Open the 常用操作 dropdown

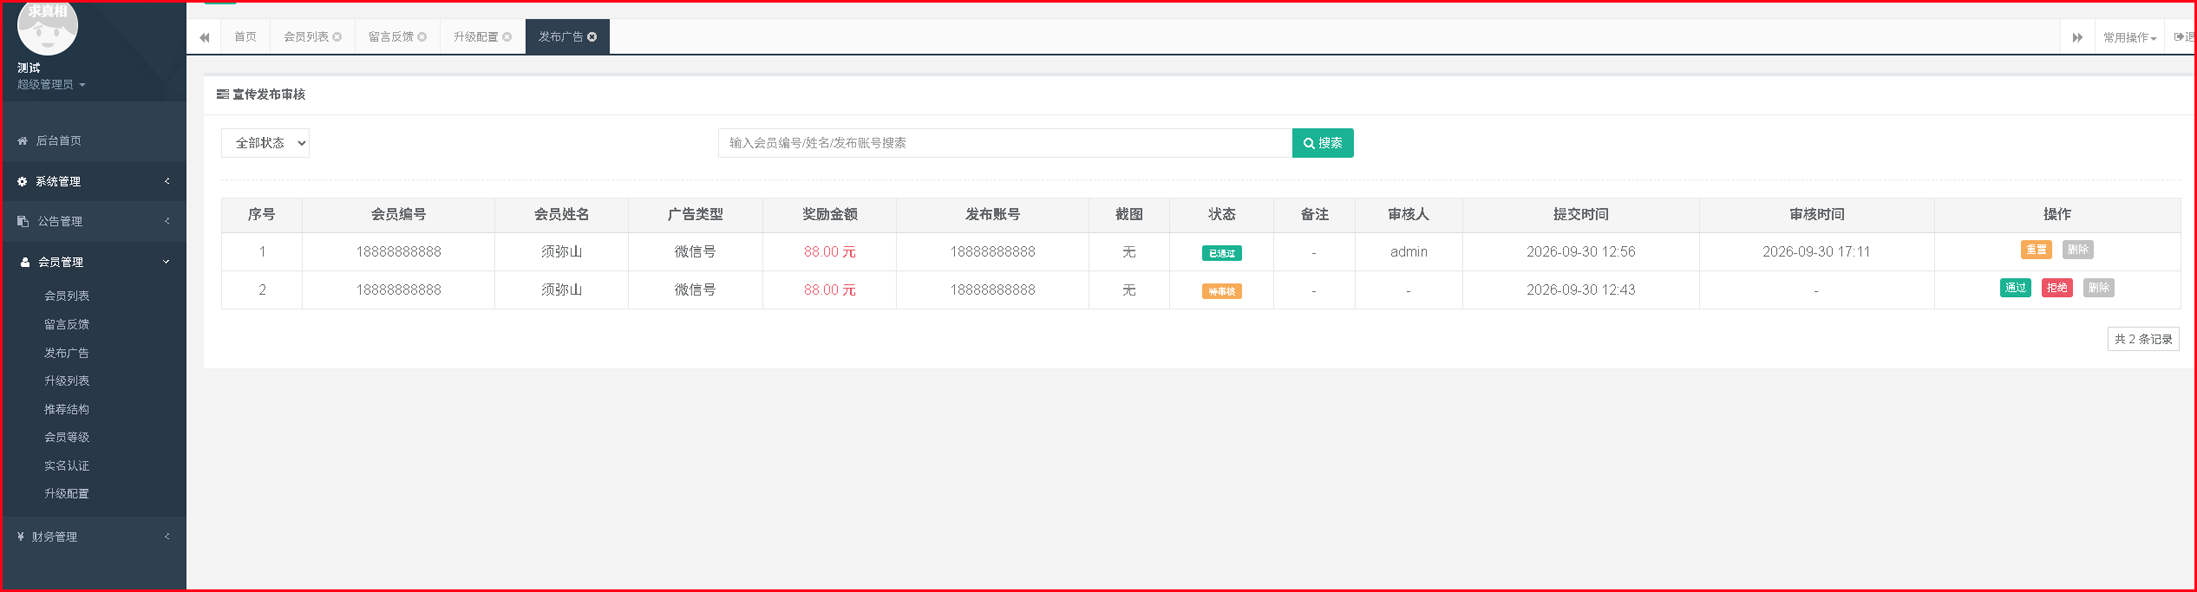2129,38
